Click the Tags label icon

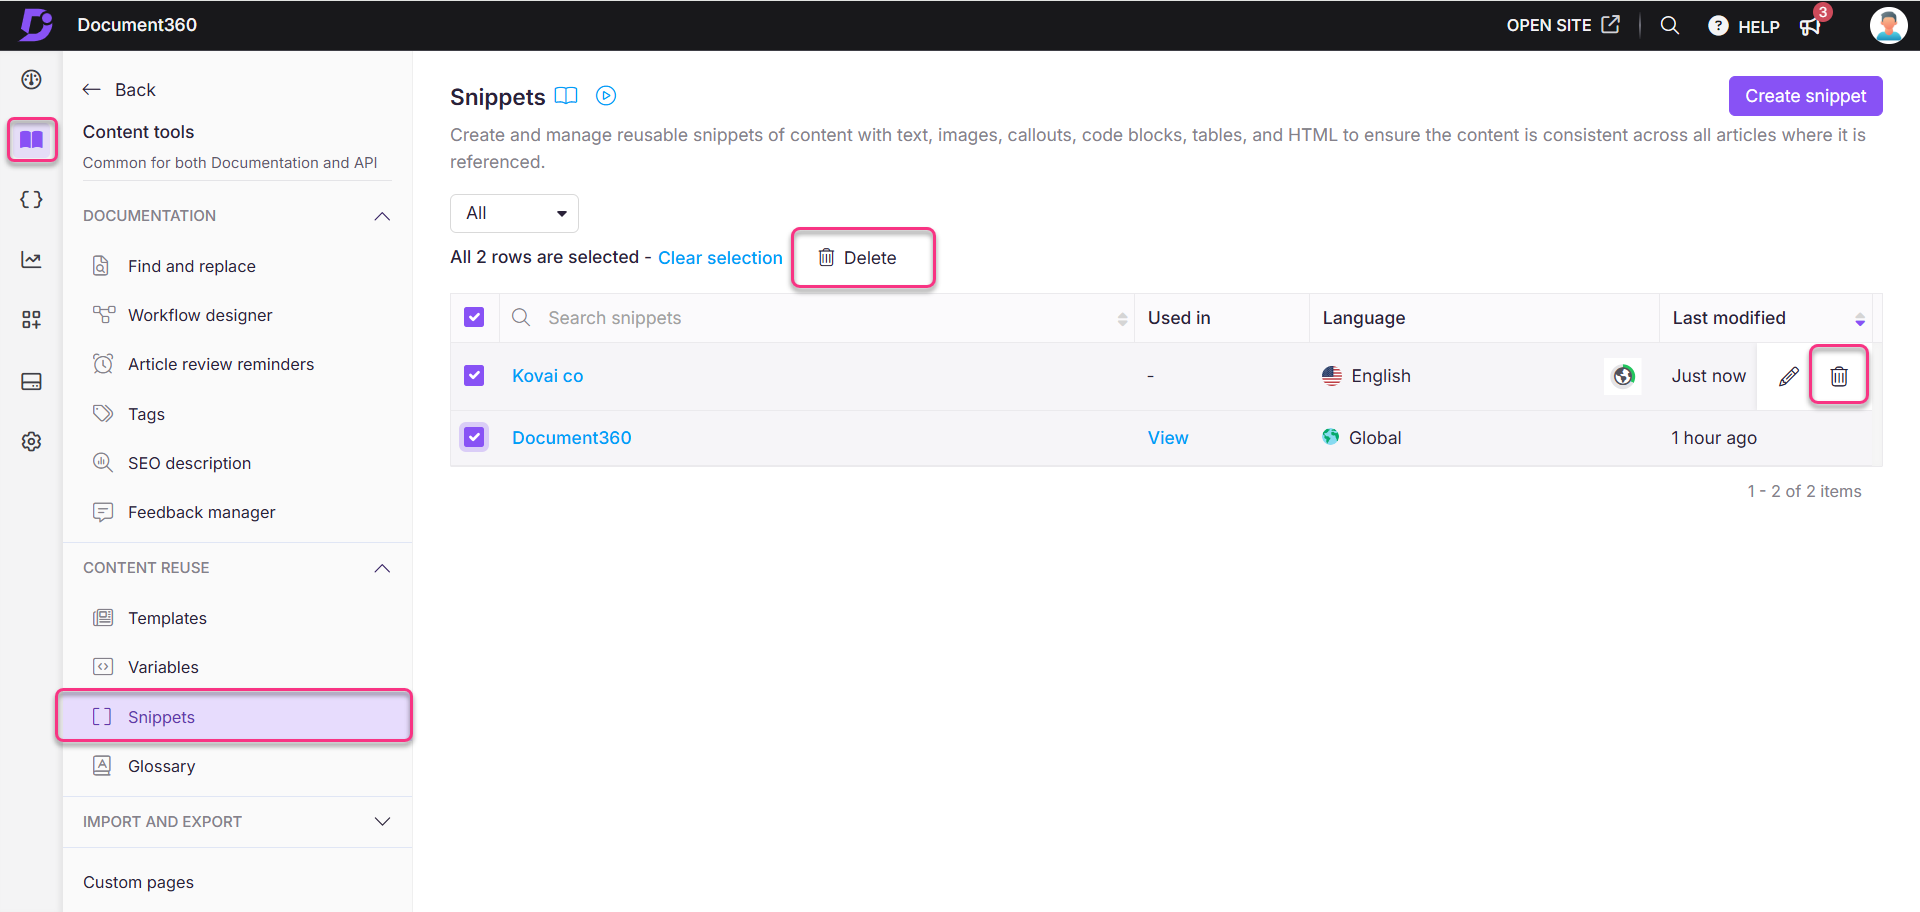tap(103, 413)
